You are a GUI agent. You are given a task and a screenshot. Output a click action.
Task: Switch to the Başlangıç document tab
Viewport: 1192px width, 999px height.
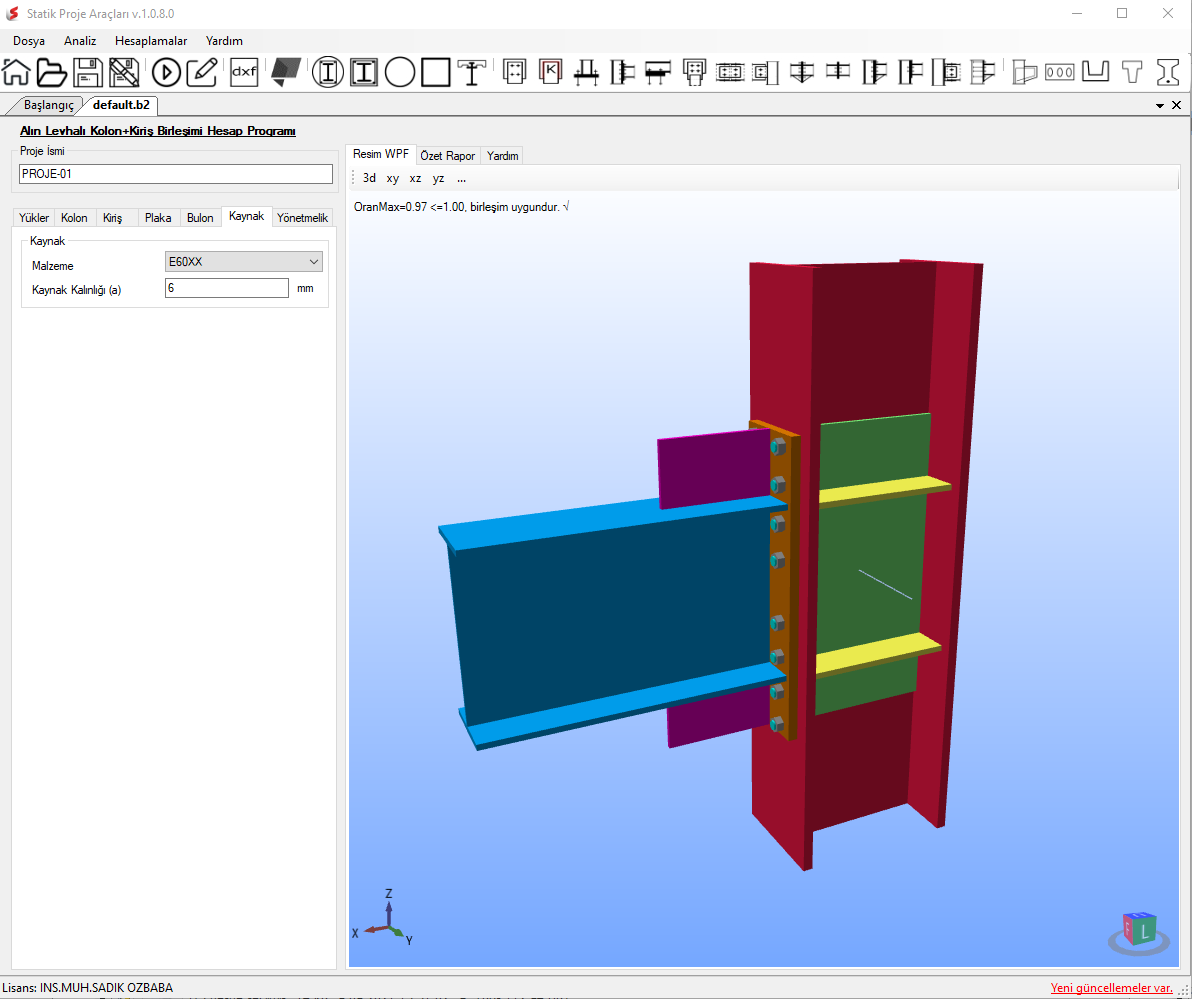[48, 105]
